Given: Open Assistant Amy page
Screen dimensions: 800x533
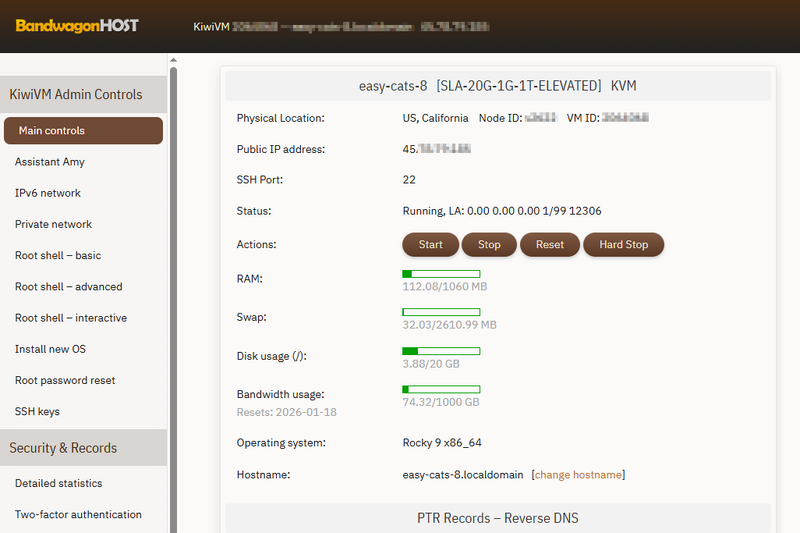Looking at the screenshot, I should [x=49, y=162].
